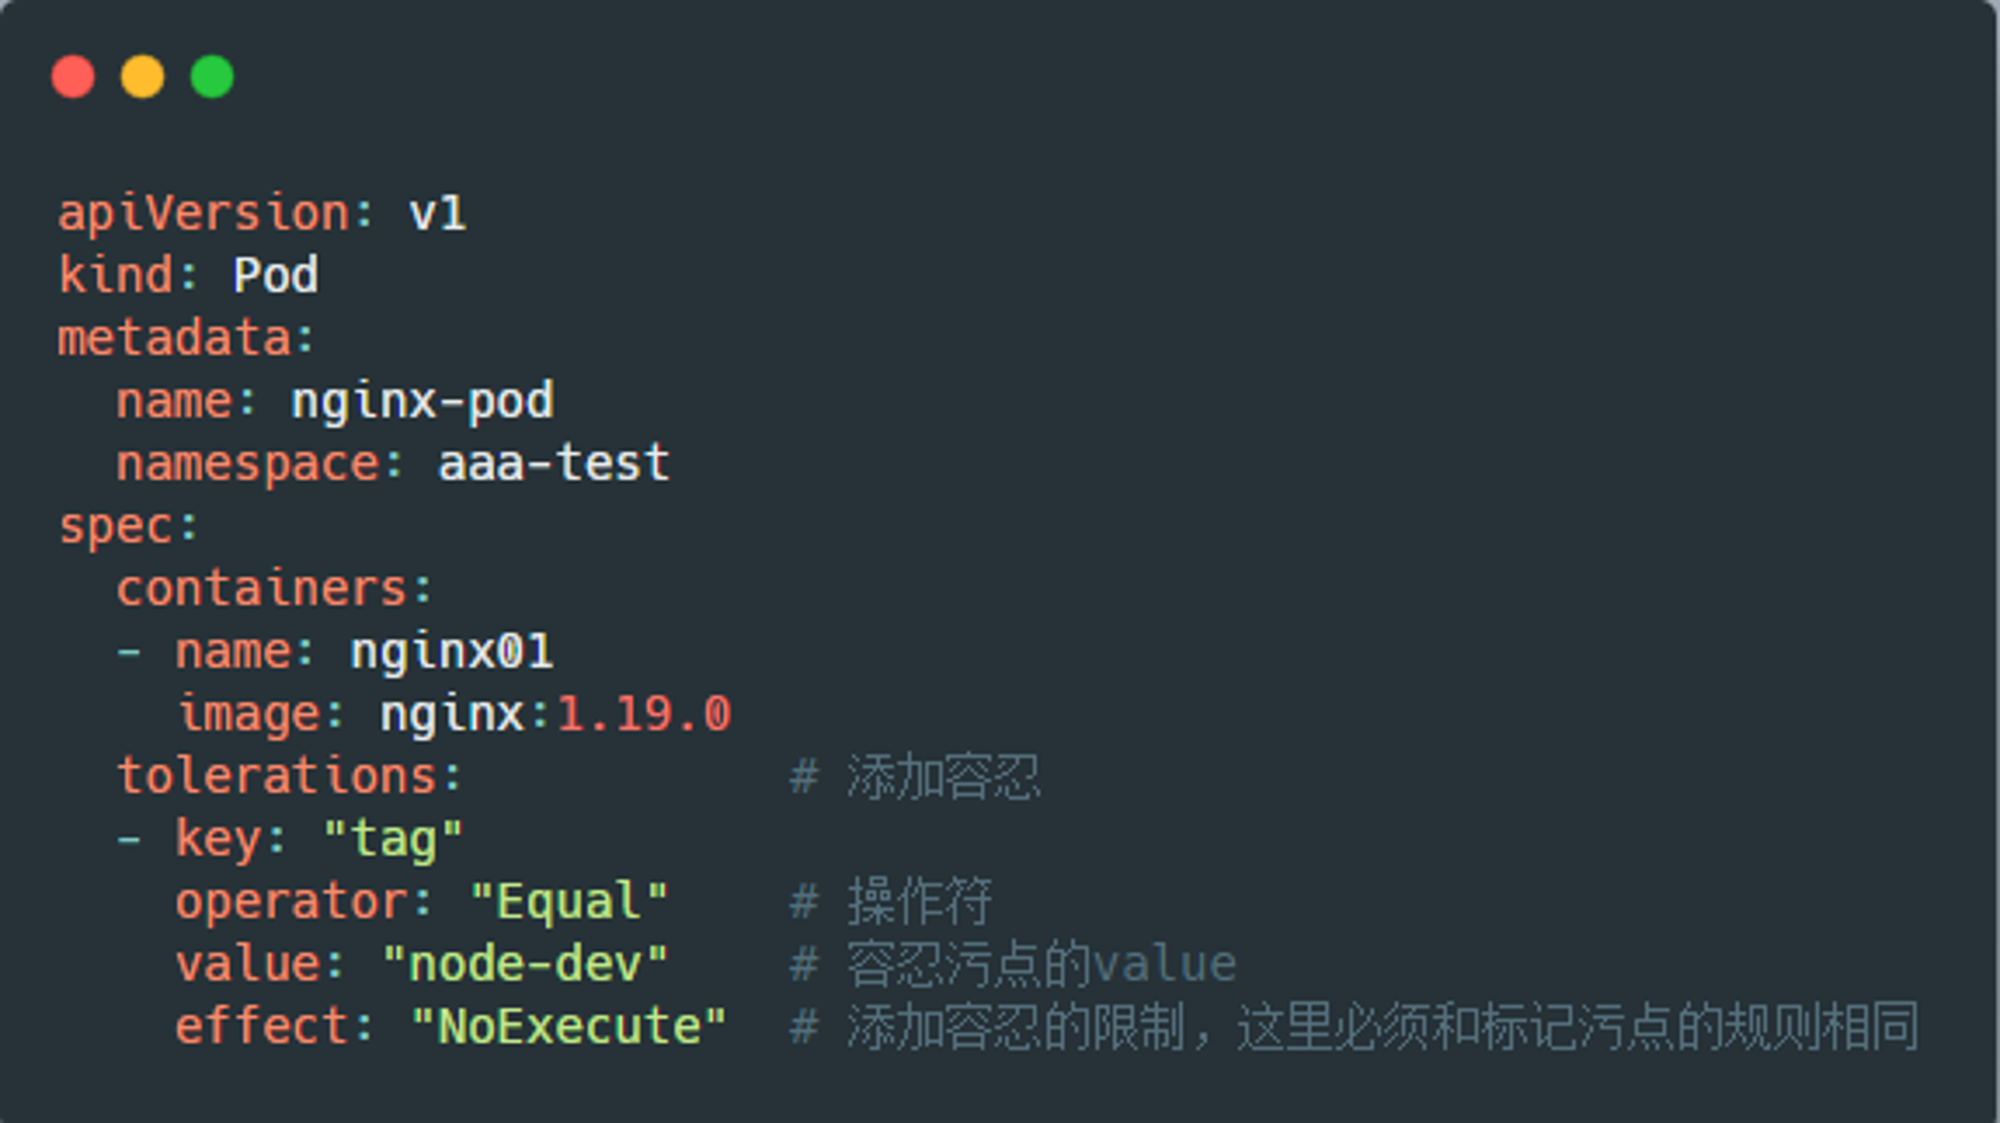Select the v1 value on first line
This screenshot has height=1123, width=2000.
click(438, 214)
